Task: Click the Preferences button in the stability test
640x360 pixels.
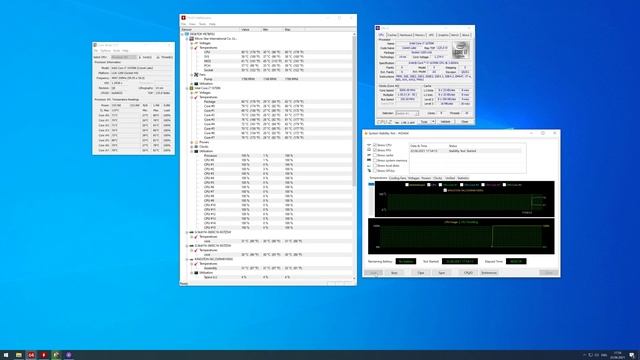Action: [489, 273]
